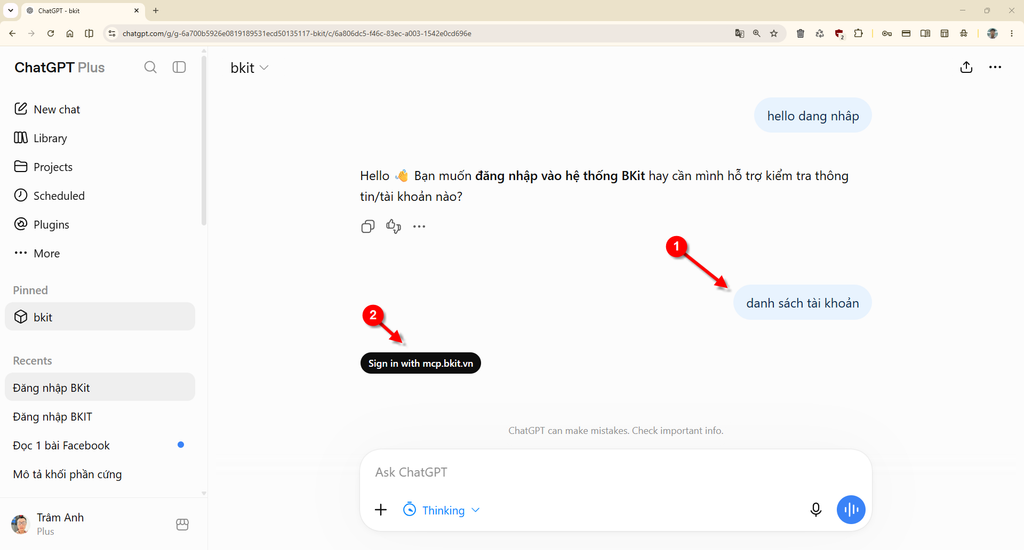Image resolution: width=1024 pixels, height=550 pixels.
Task: Open the browser home page icon
Action: pos(70,33)
